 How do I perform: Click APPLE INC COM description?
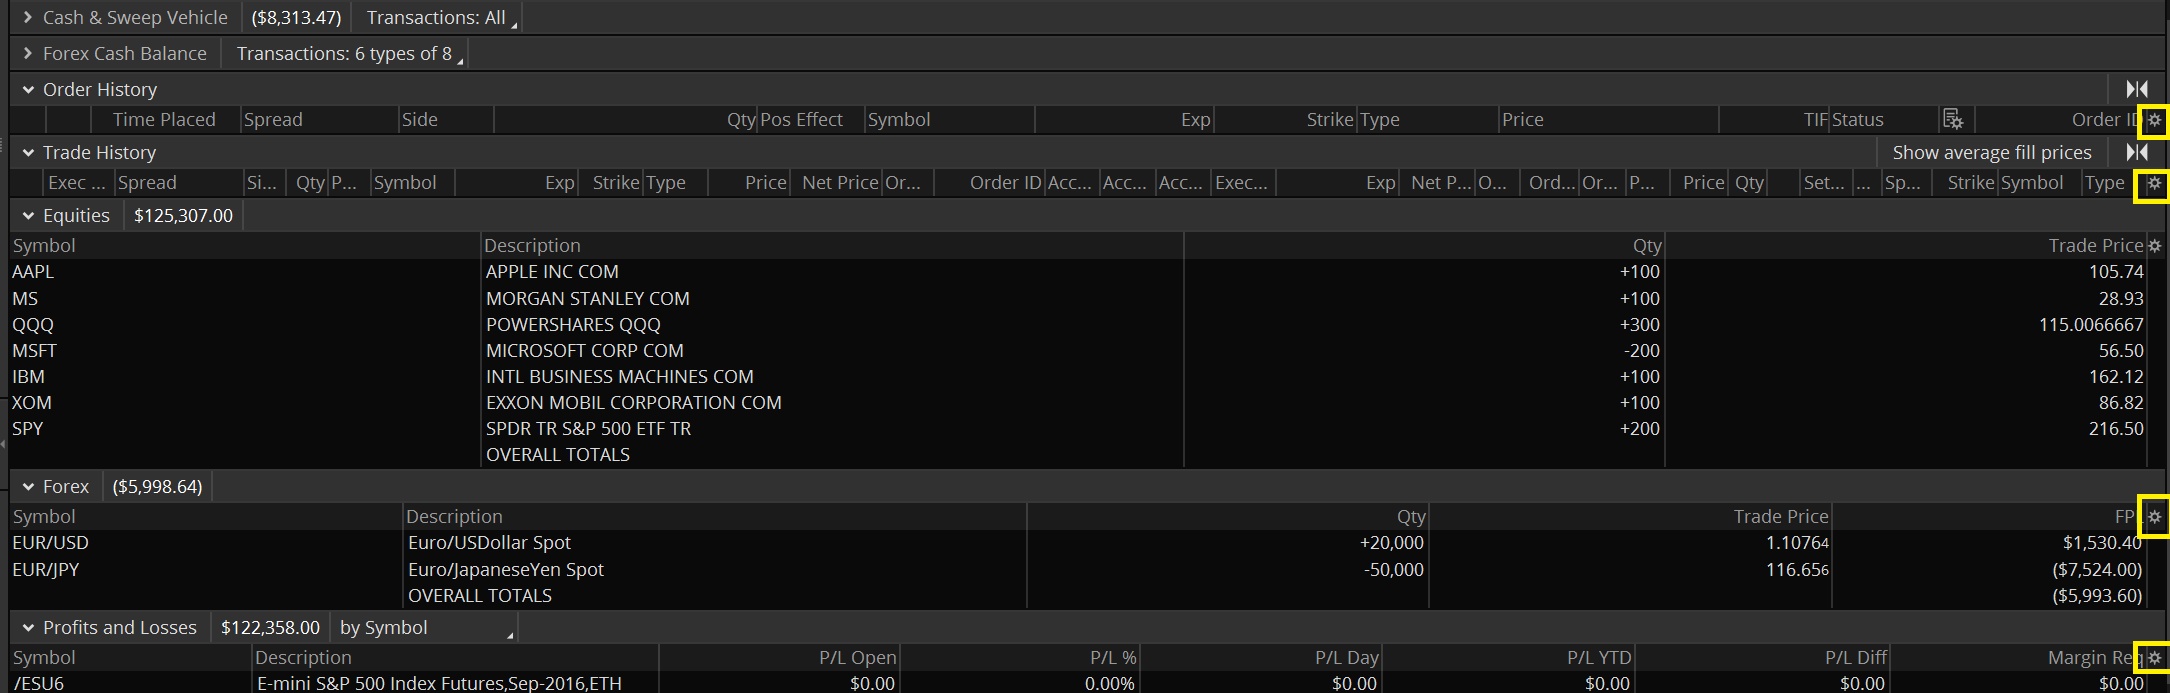coord(552,272)
